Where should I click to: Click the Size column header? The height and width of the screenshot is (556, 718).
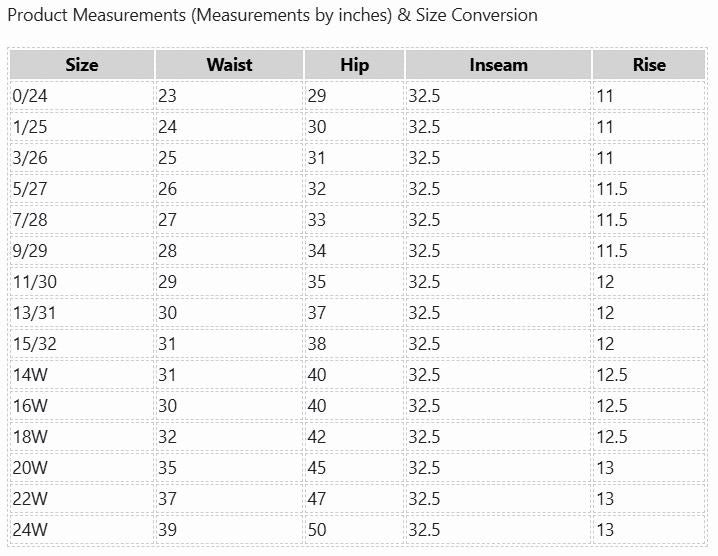click(x=82, y=65)
